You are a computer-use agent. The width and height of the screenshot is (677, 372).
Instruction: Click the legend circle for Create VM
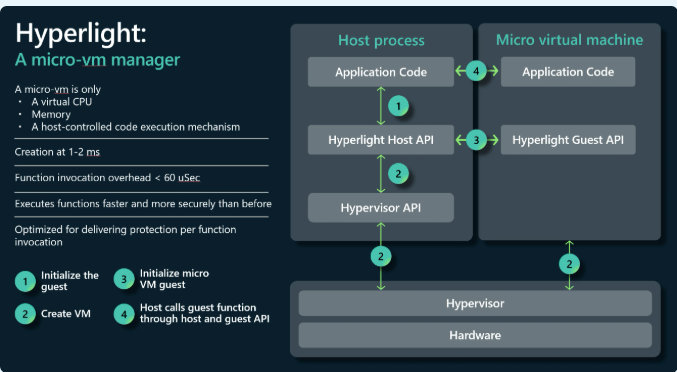click(25, 314)
